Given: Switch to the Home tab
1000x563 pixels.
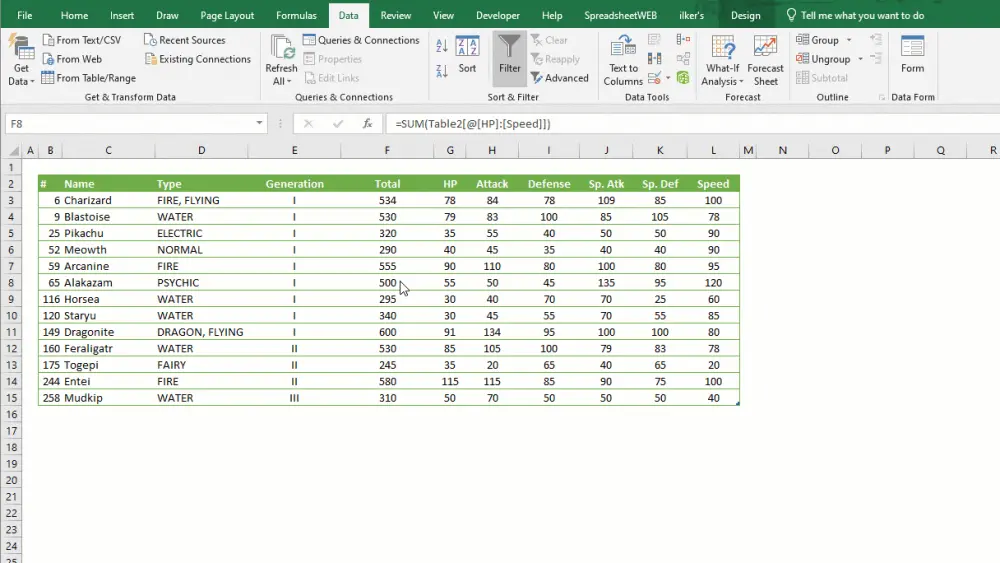Looking at the screenshot, I should (x=74, y=15).
